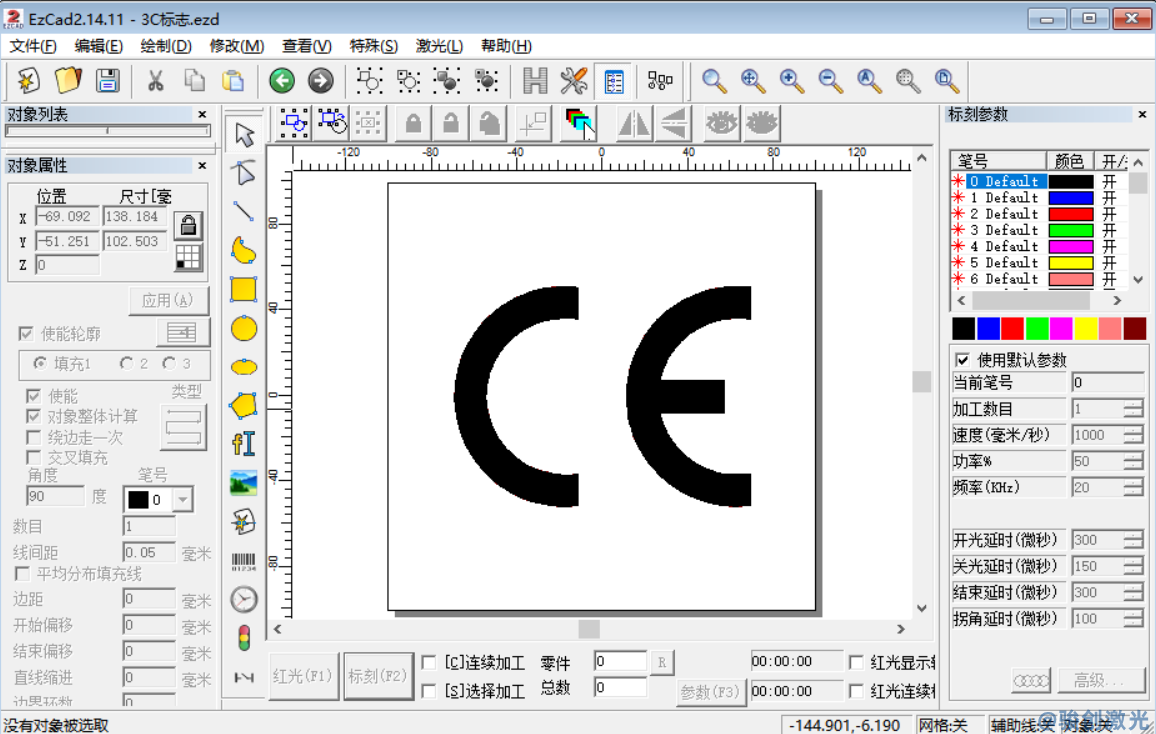
Task: Adjust 速度(毫米/秒) spinner
Action: [1133, 435]
